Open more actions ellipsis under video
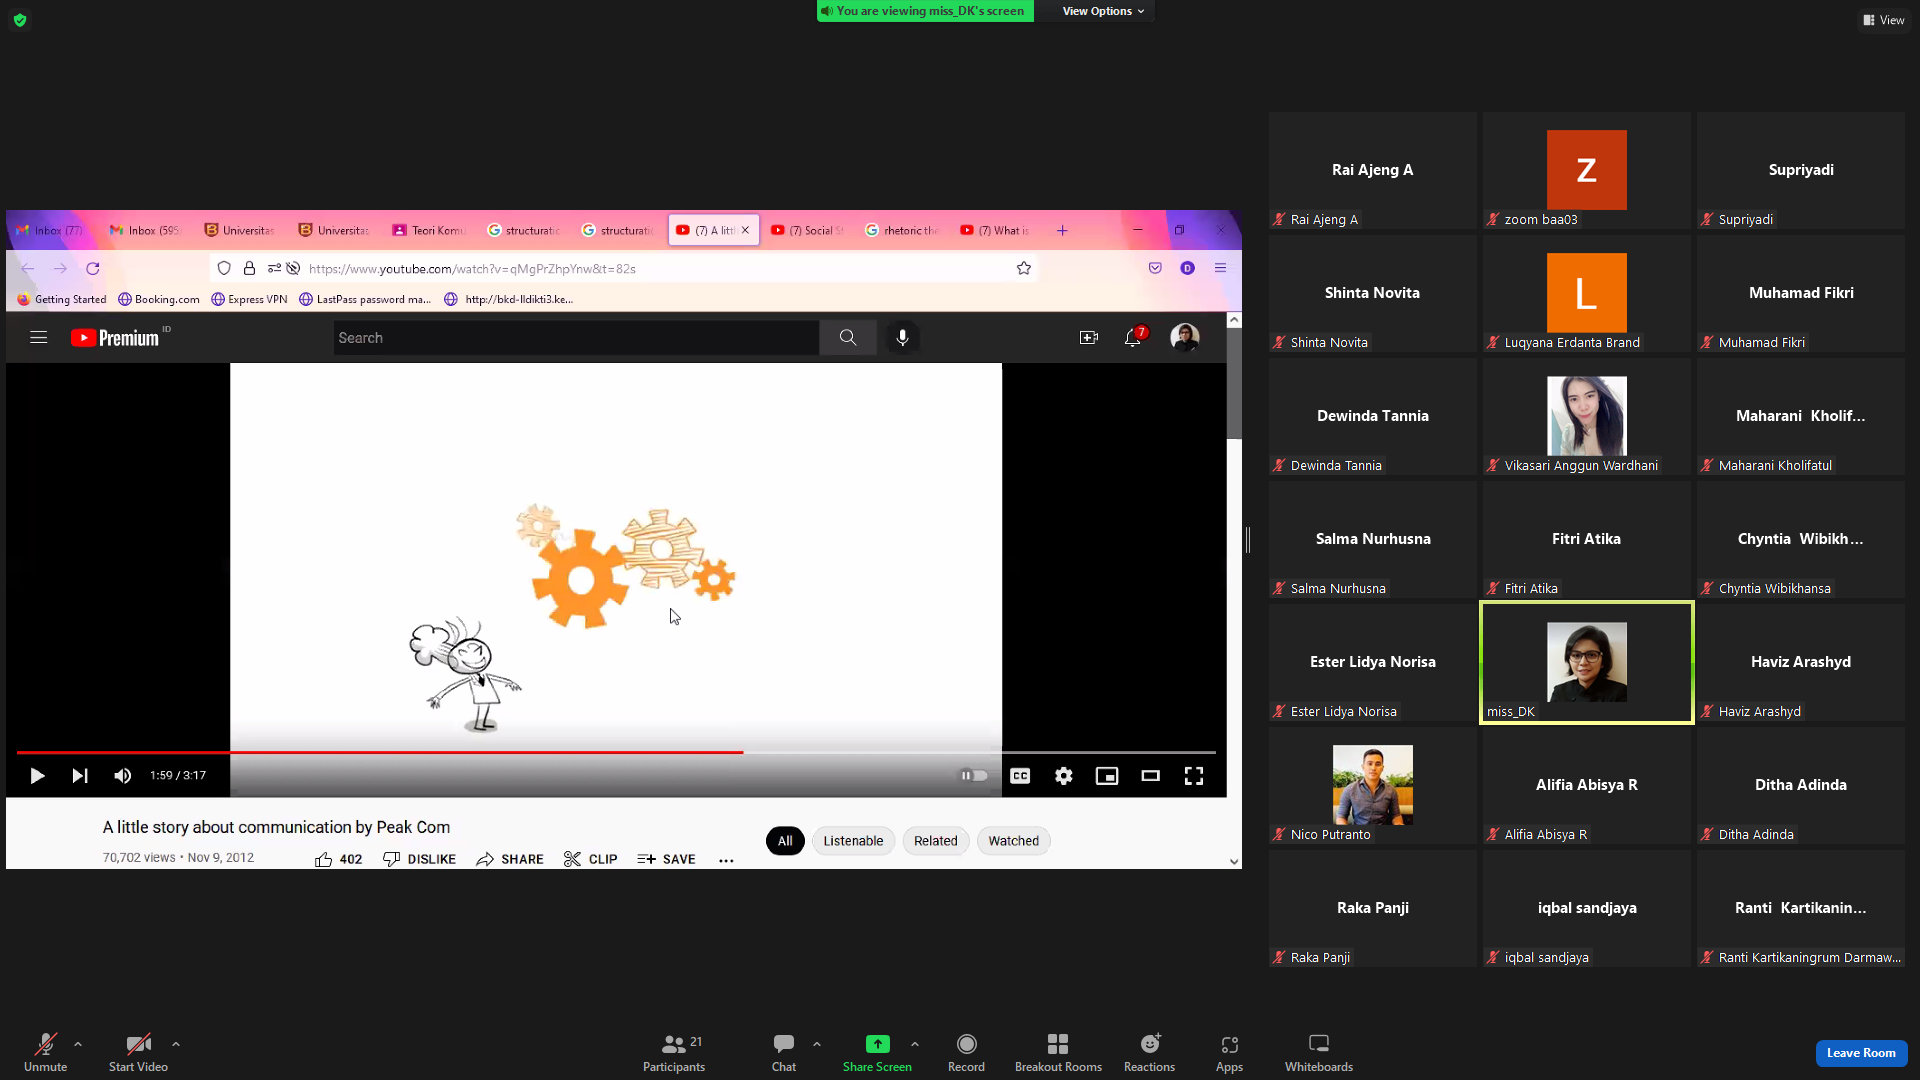 pyautogui.click(x=726, y=860)
